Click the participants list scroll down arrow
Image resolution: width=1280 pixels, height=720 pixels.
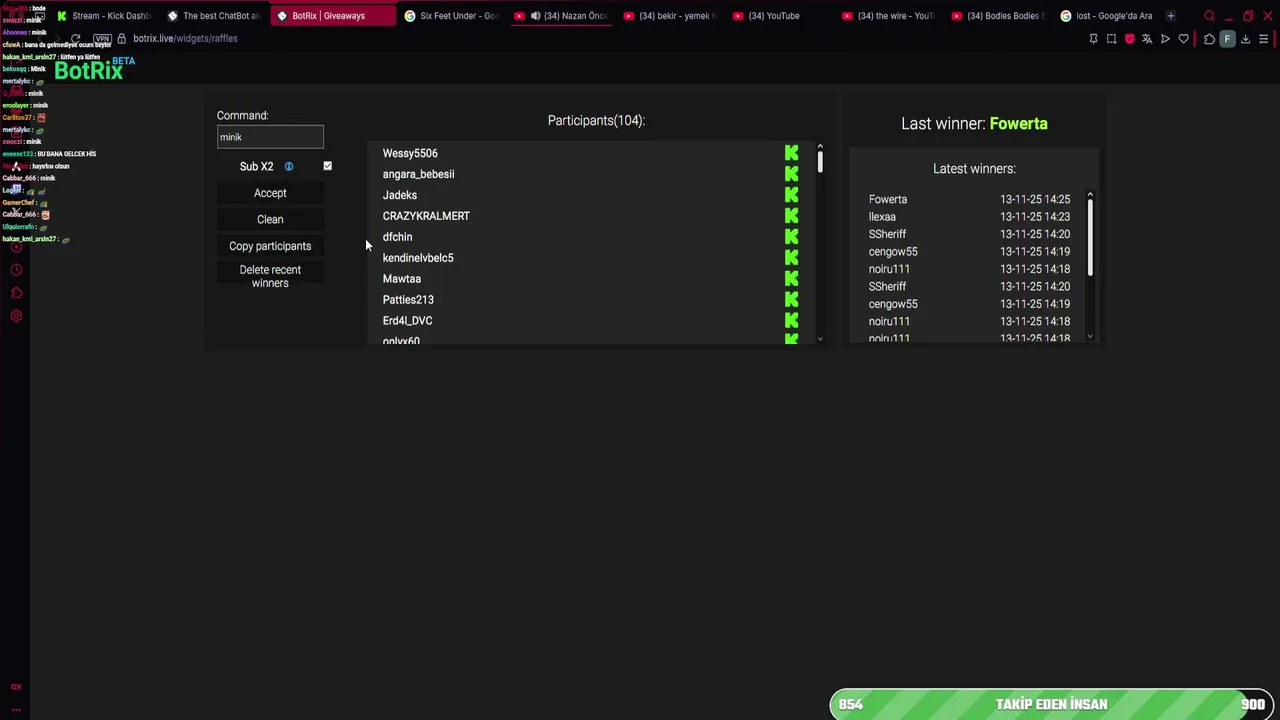tap(820, 339)
